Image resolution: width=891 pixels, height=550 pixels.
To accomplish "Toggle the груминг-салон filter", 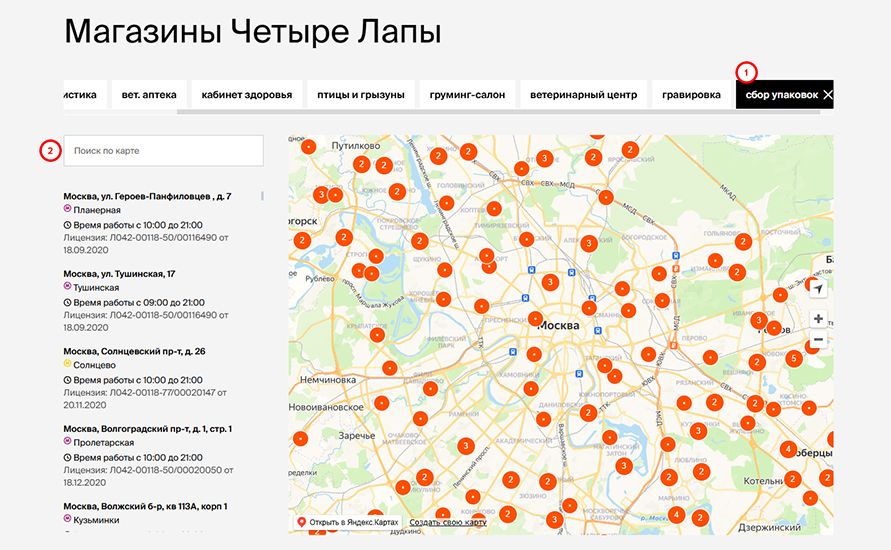I will coord(467,95).
